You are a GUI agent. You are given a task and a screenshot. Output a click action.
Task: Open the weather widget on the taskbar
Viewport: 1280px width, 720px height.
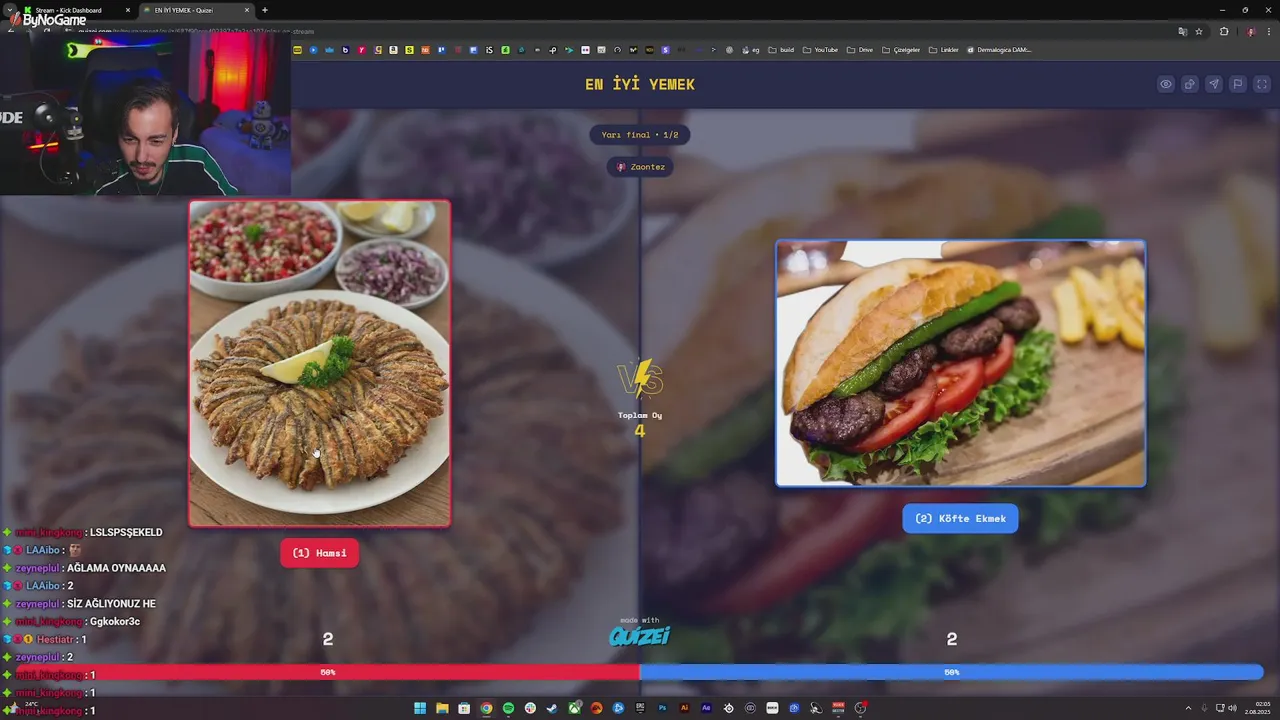point(26,708)
